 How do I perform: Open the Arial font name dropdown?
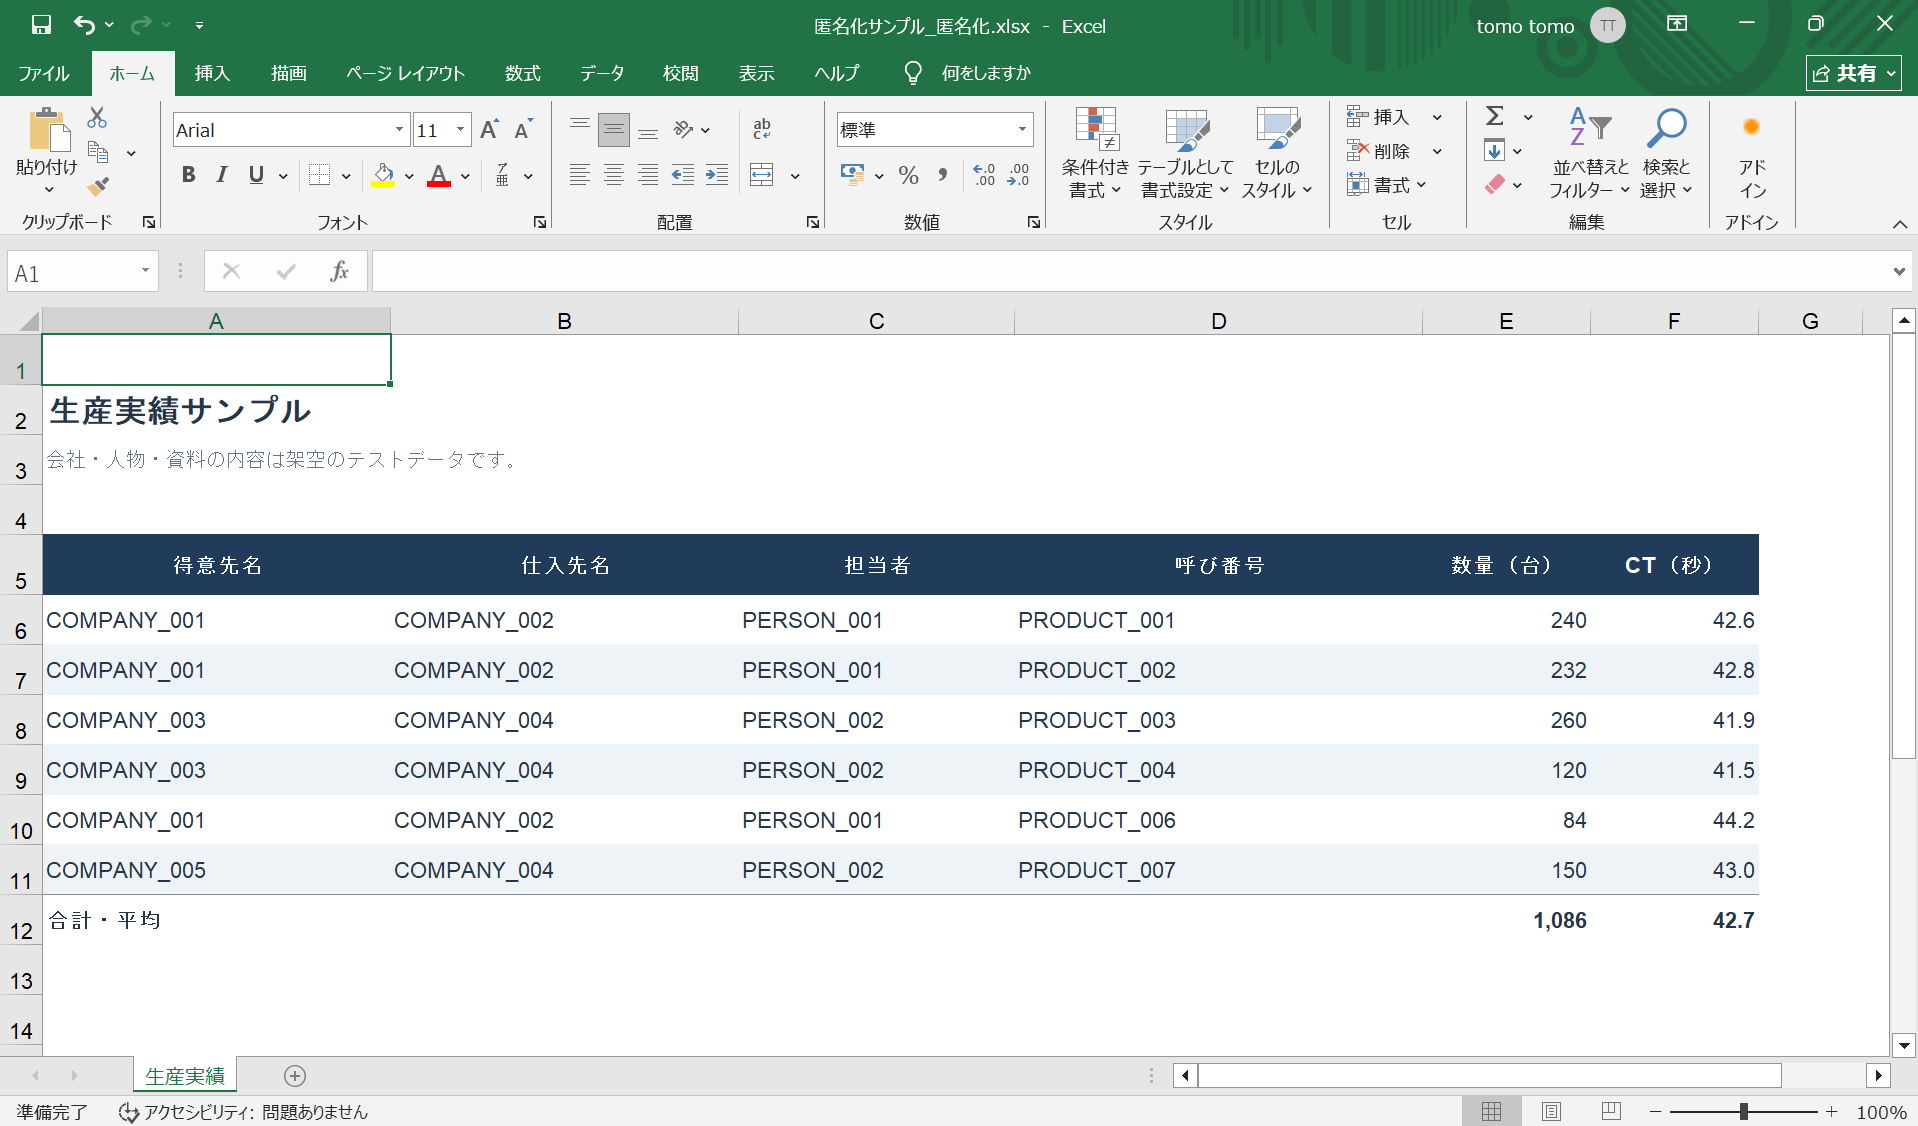[x=399, y=130]
